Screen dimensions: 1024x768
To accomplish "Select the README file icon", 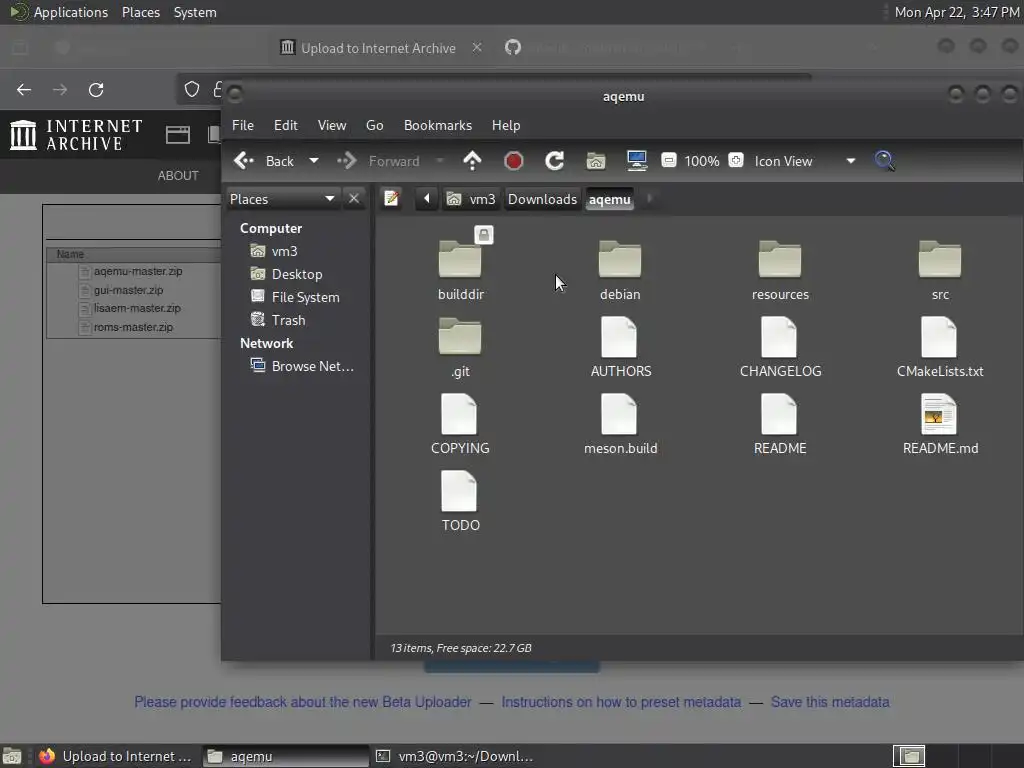I will tap(780, 414).
